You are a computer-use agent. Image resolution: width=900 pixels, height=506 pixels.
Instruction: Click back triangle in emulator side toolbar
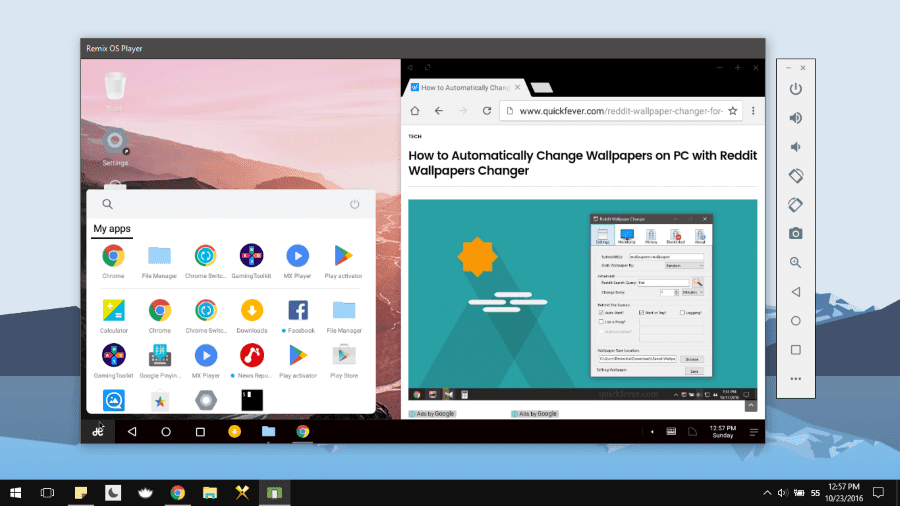point(796,291)
